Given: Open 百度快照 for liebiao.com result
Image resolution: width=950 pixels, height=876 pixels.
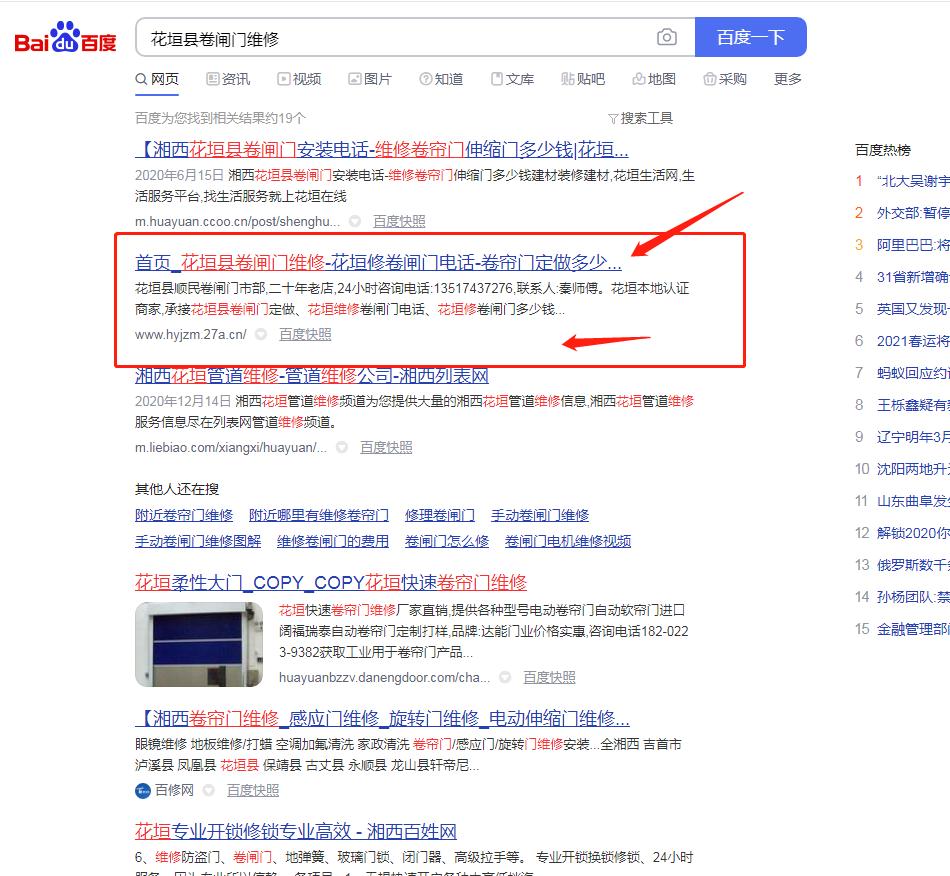Looking at the screenshot, I should coord(386,447).
